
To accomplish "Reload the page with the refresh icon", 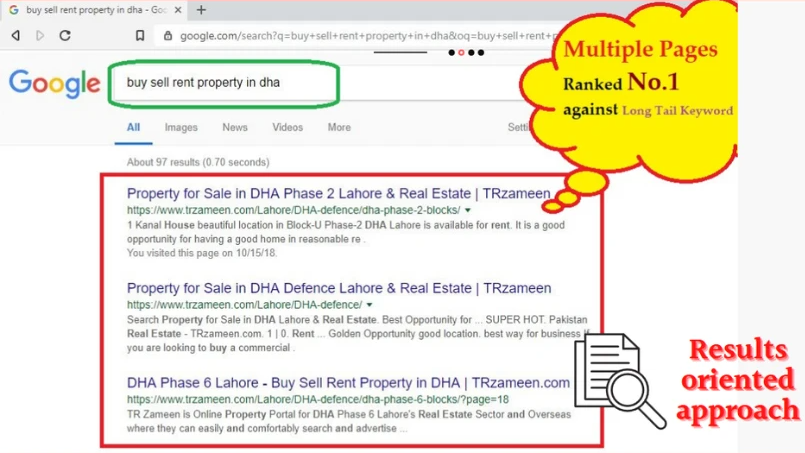I will click(65, 35).
